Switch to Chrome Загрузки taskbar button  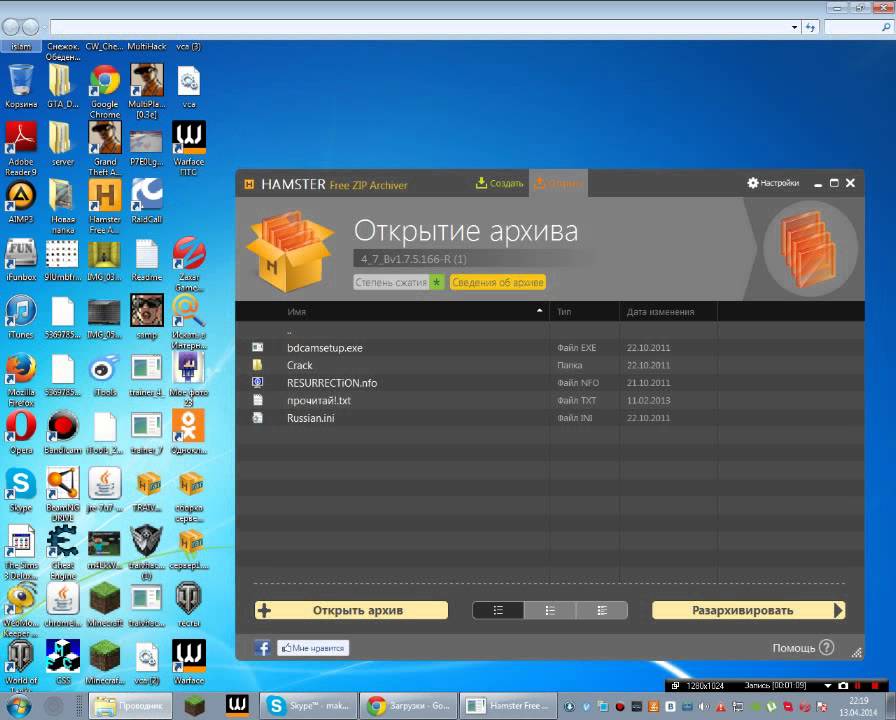point(409,706)
